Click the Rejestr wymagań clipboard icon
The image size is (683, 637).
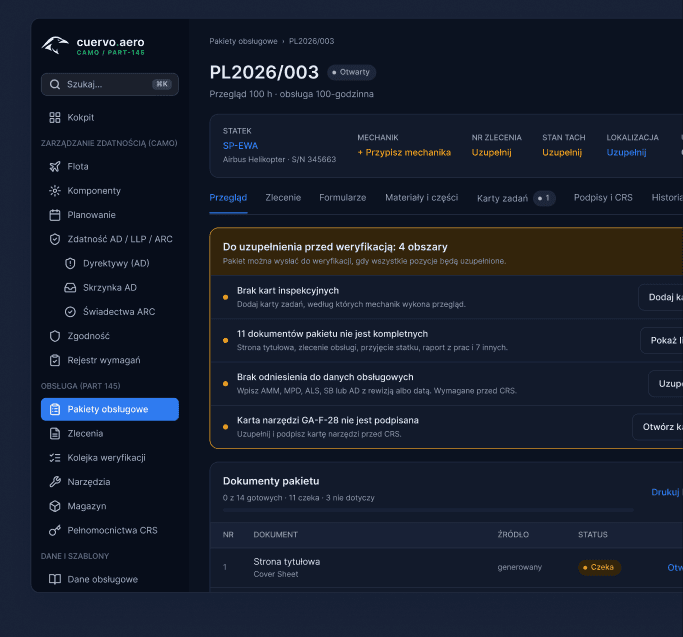tap(55, 360)
